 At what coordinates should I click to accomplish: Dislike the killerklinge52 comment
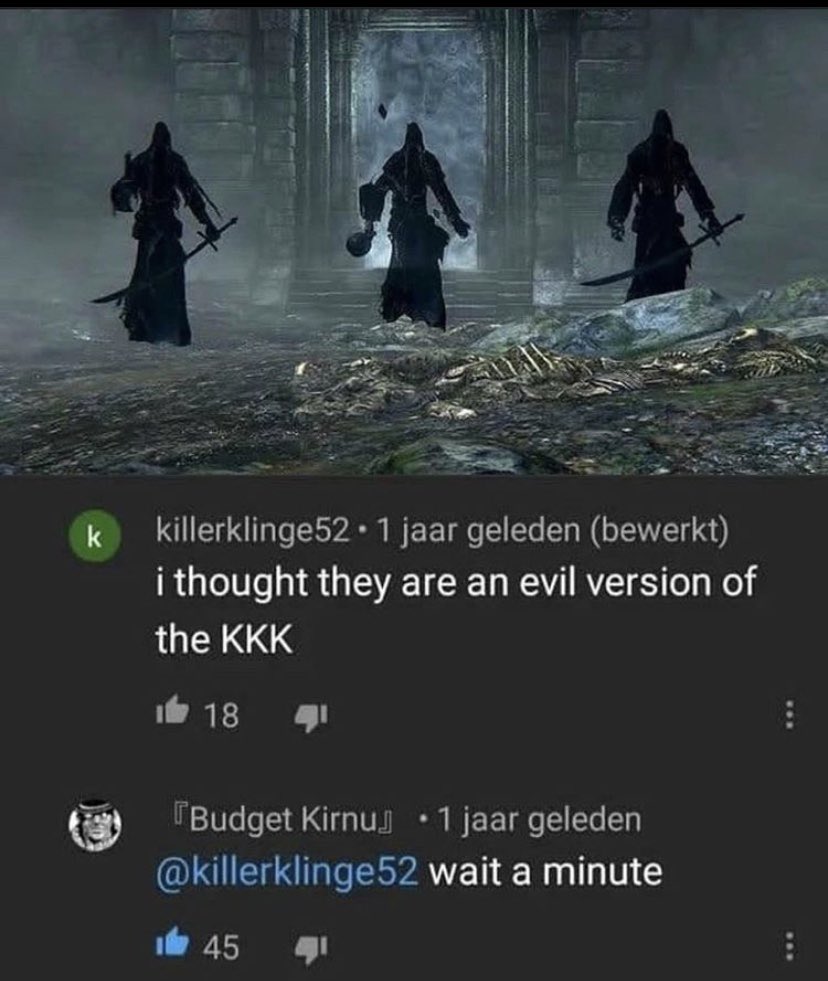tap(310, 716)
